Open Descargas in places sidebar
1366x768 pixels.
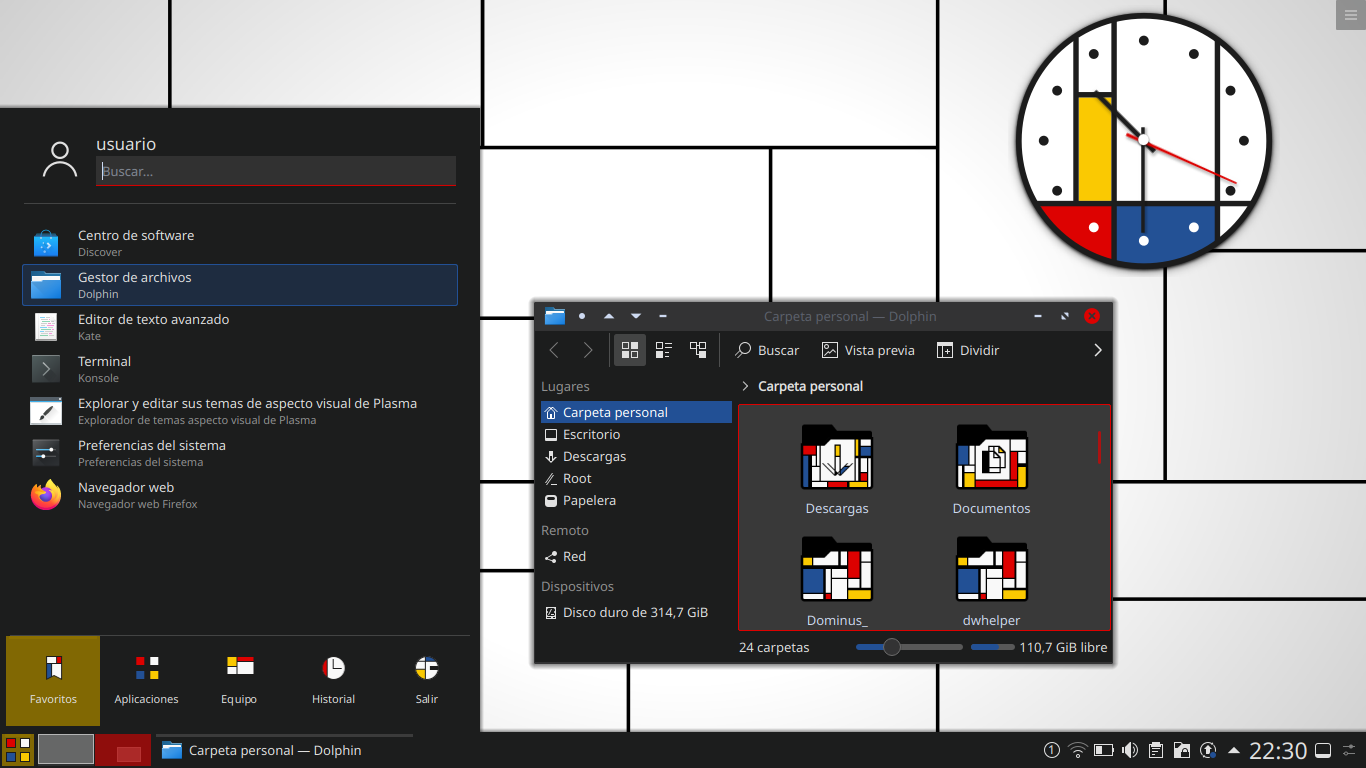pos(636,456)
